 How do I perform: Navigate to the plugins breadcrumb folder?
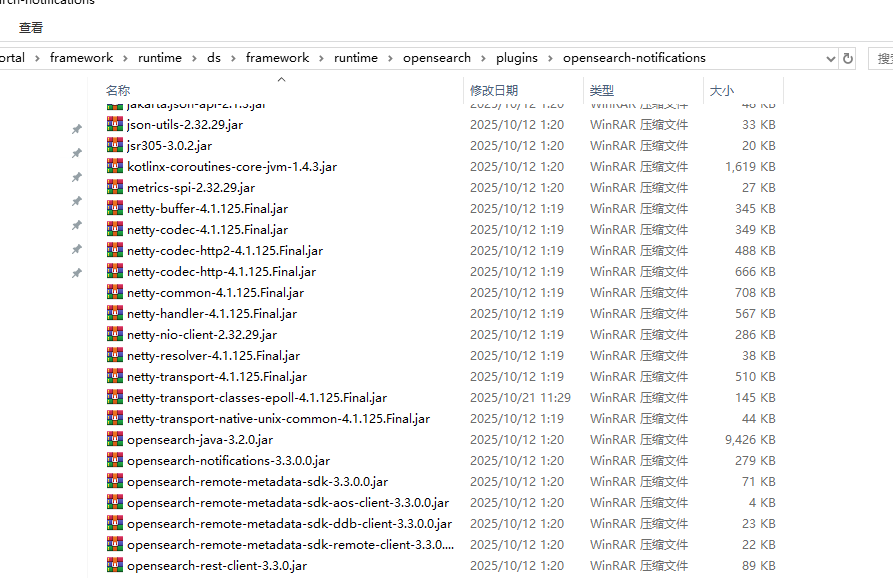tap(518, 57)
